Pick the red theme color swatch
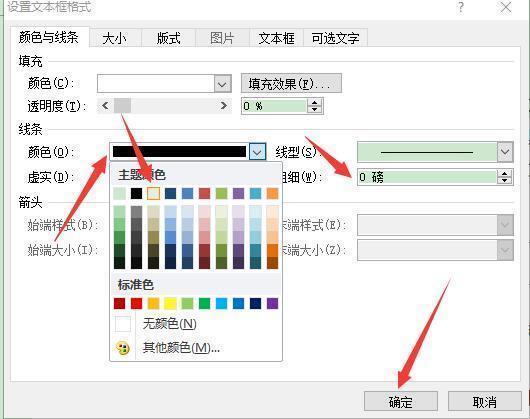Image resolution: width=530 pixels, height=419 pixels. (204, 194)
